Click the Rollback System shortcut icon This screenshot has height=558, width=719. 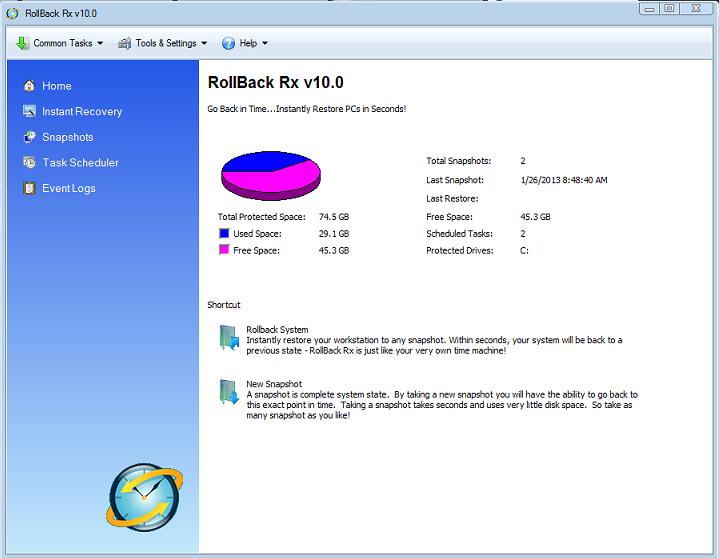(229, 338)
